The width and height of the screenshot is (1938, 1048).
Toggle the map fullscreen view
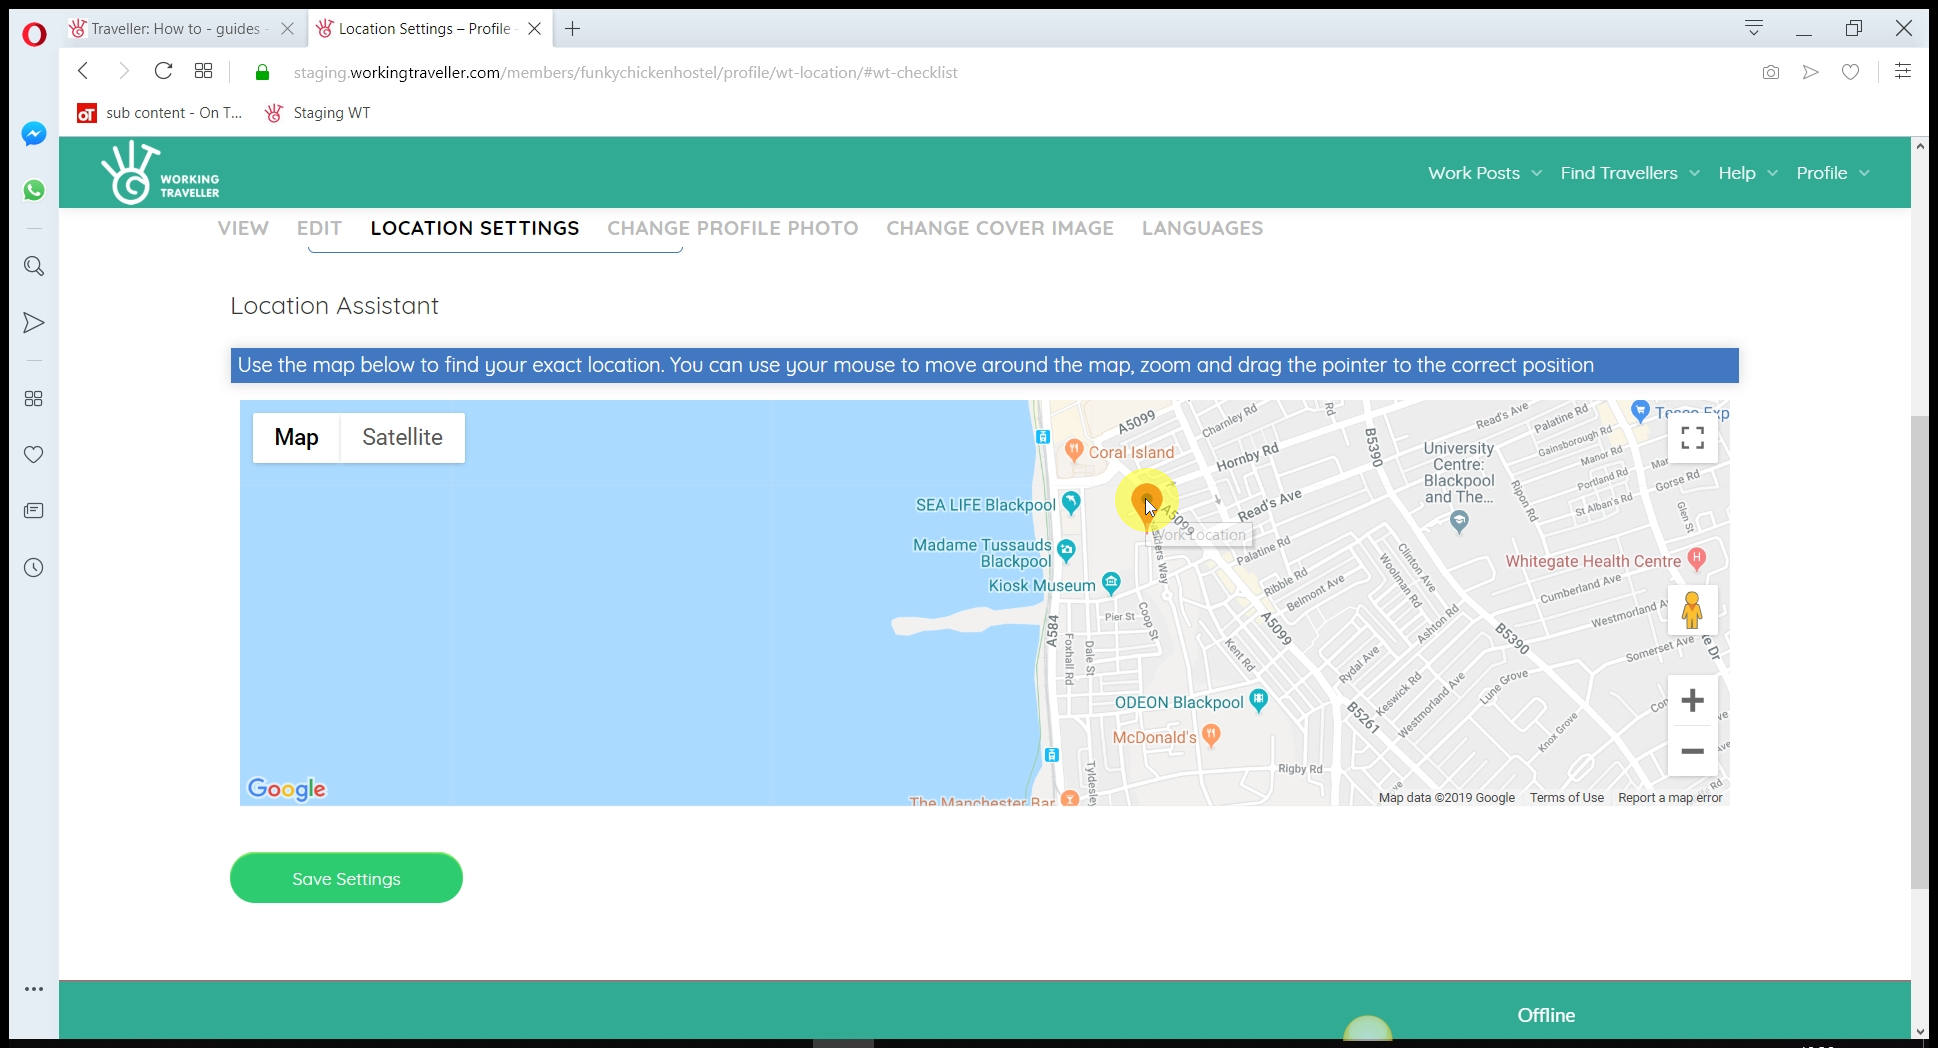click(x=1692, y=438)
